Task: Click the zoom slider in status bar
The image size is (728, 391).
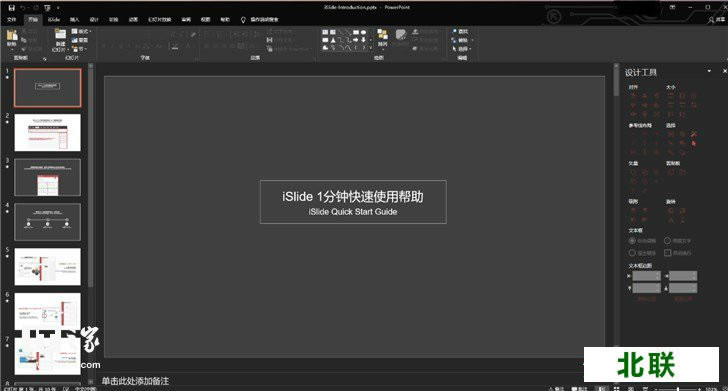Action: [x=678, y=389]
